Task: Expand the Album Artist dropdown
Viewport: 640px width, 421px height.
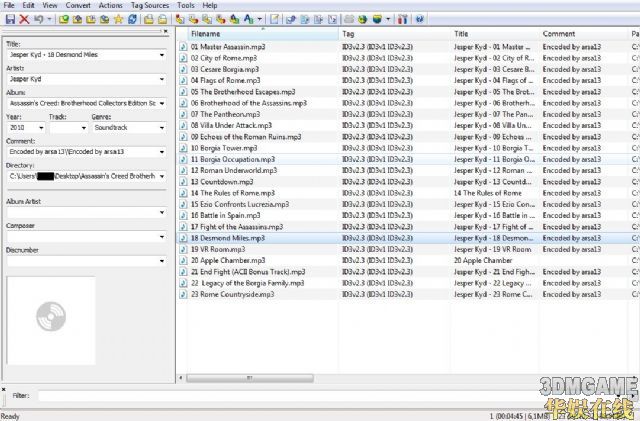Action: point(162,212)
